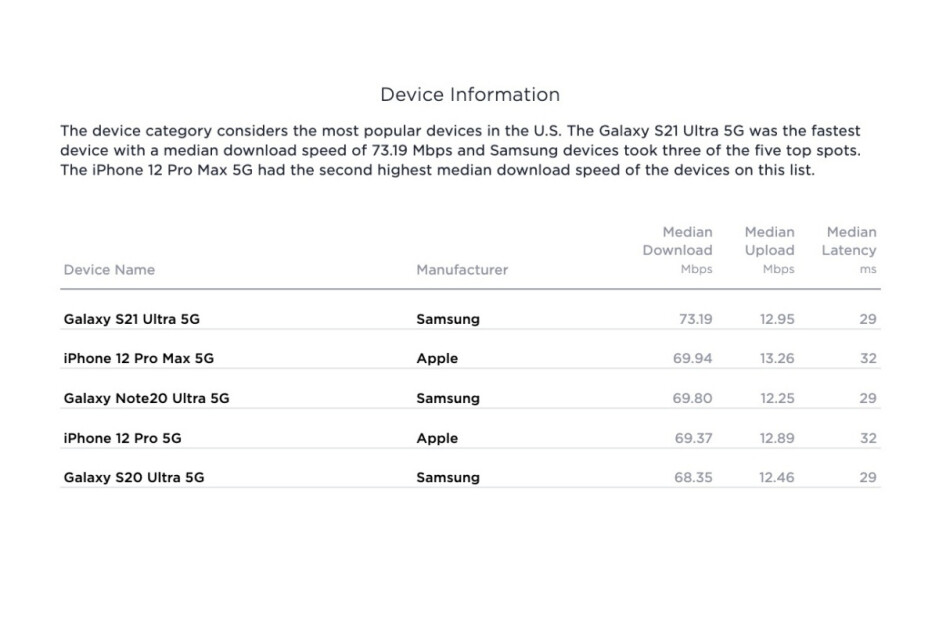This screenshot has height=626, width=939.
Task: Select the 69.80 download speed value
Action: [x=693, y=398]
